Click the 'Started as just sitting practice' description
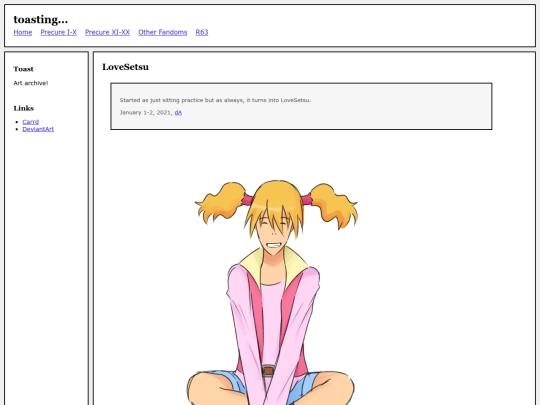The height and width of the screenshot is (405, 540). pos(215,100)
